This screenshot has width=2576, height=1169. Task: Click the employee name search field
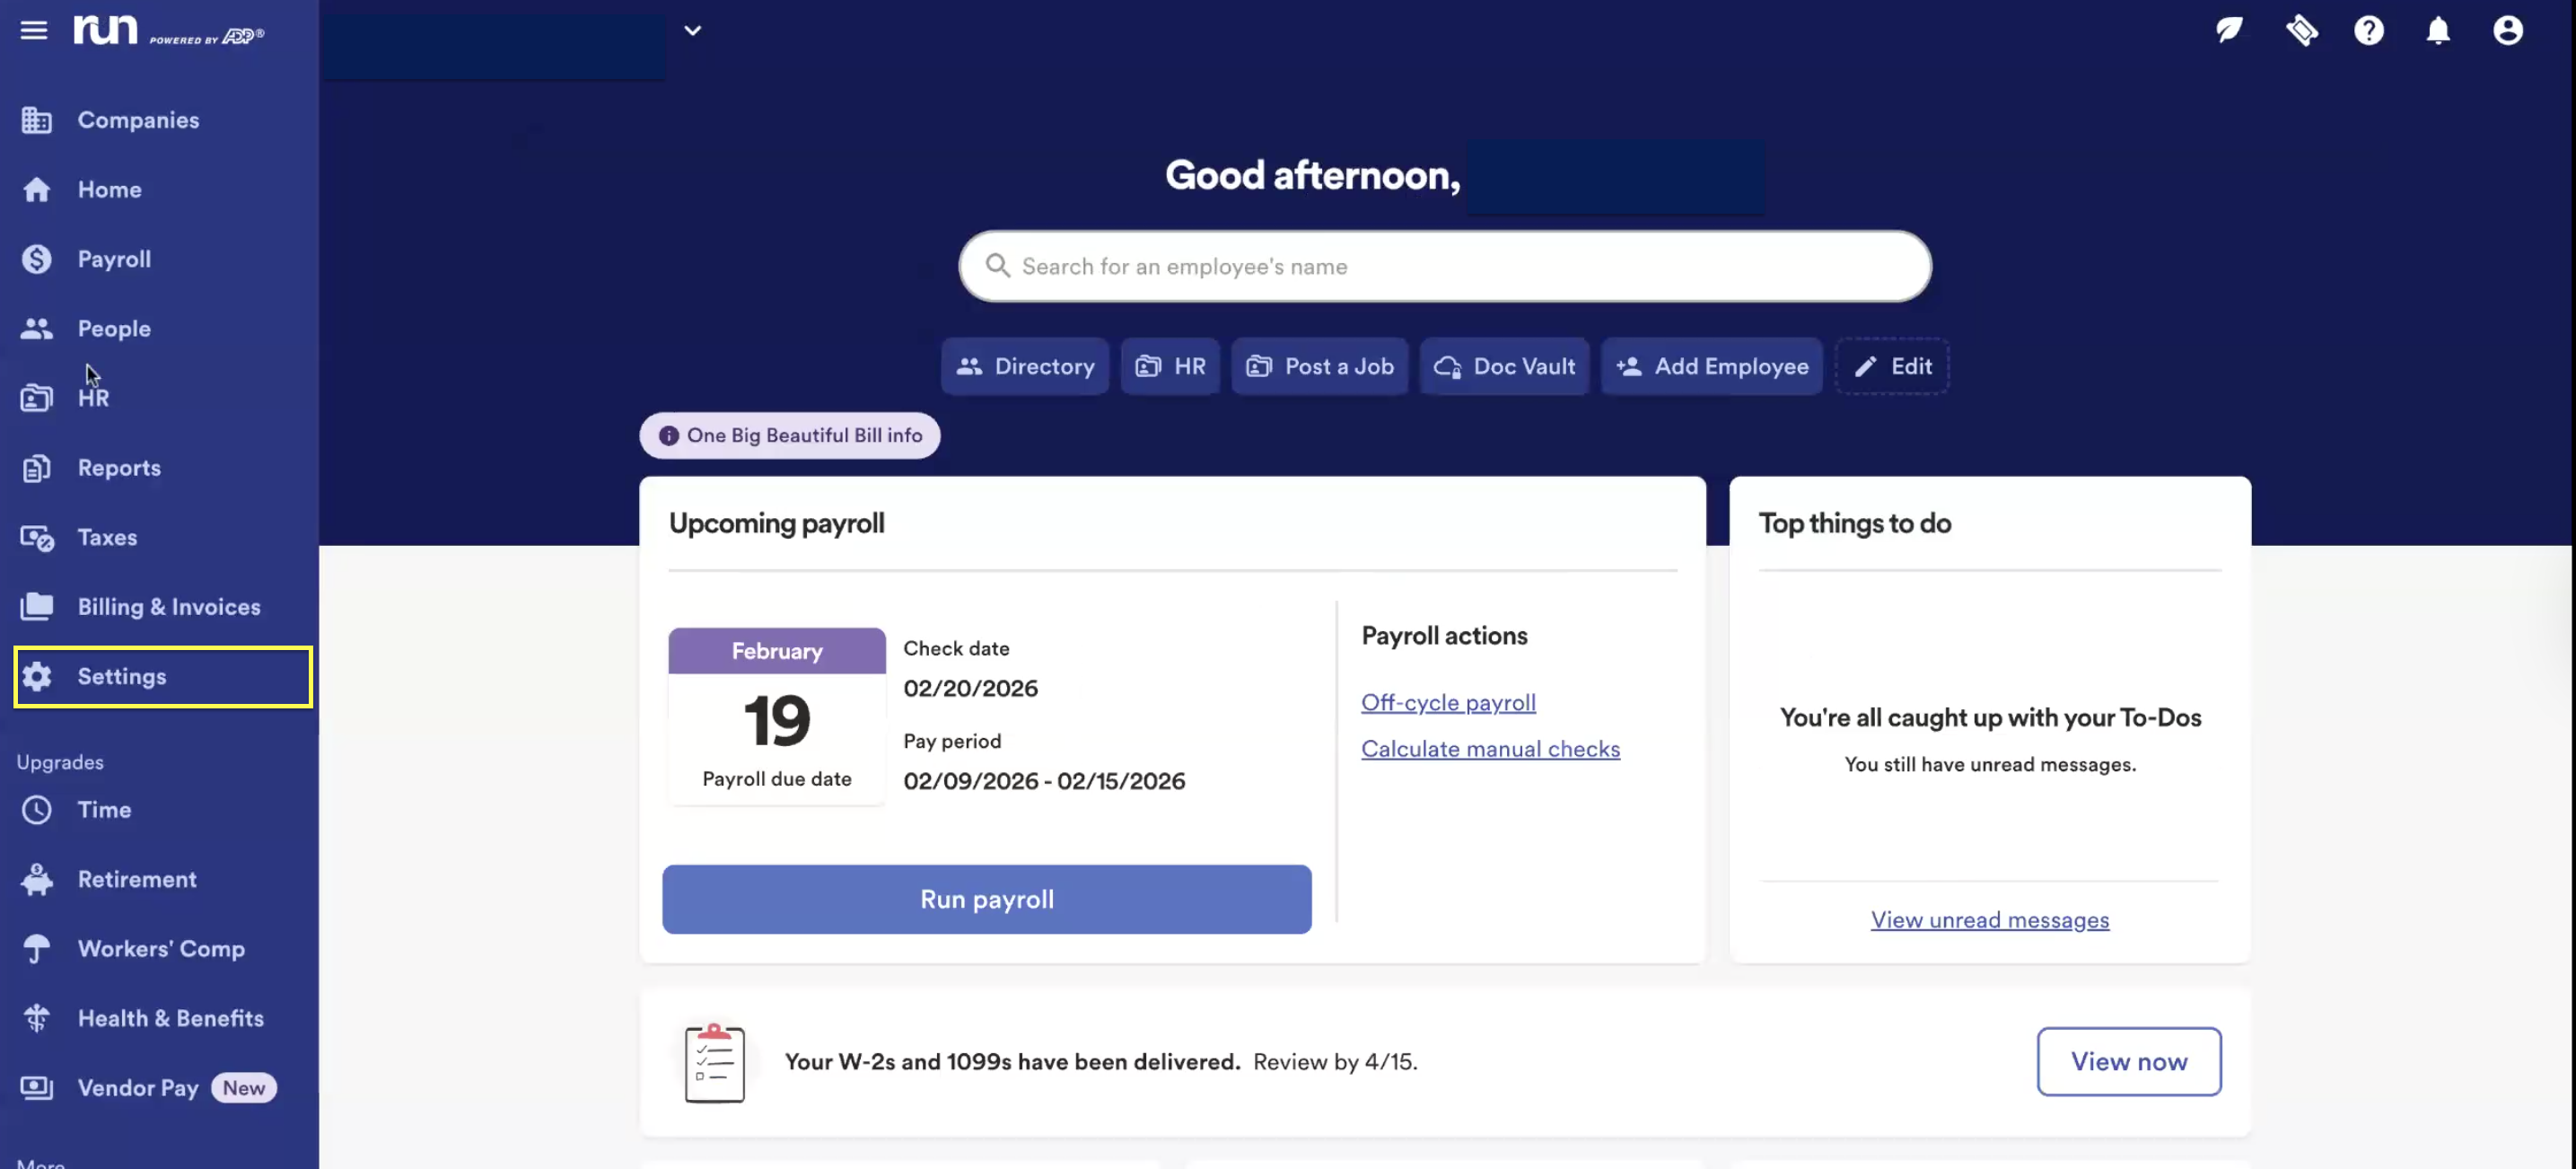tap(1444, 267)
